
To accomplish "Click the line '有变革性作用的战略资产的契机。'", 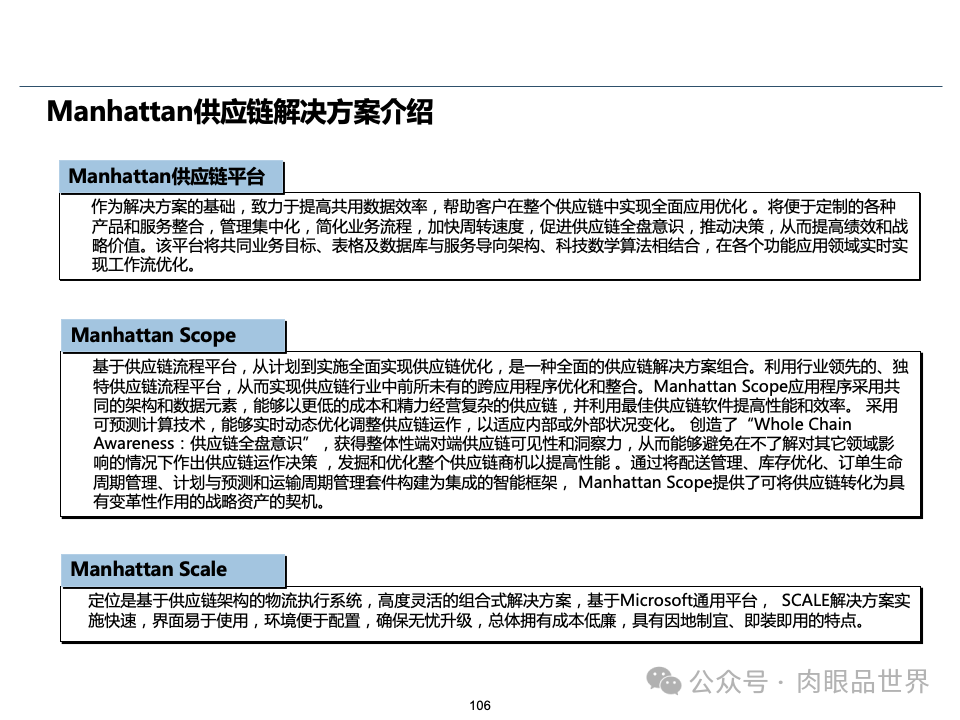I will 209,502.
